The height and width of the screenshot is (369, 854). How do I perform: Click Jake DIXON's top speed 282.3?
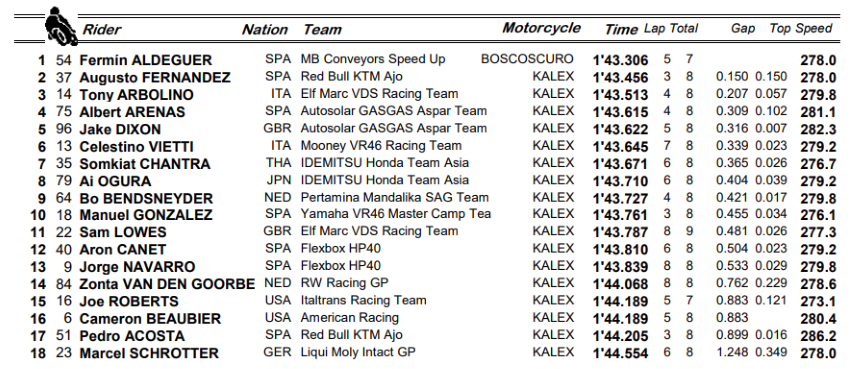[x=818, y=130]
